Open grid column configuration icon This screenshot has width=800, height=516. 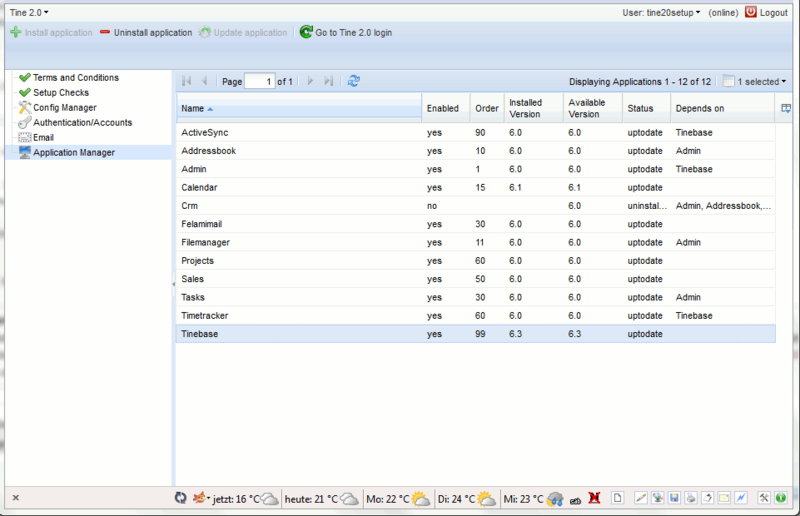[786, 108]
